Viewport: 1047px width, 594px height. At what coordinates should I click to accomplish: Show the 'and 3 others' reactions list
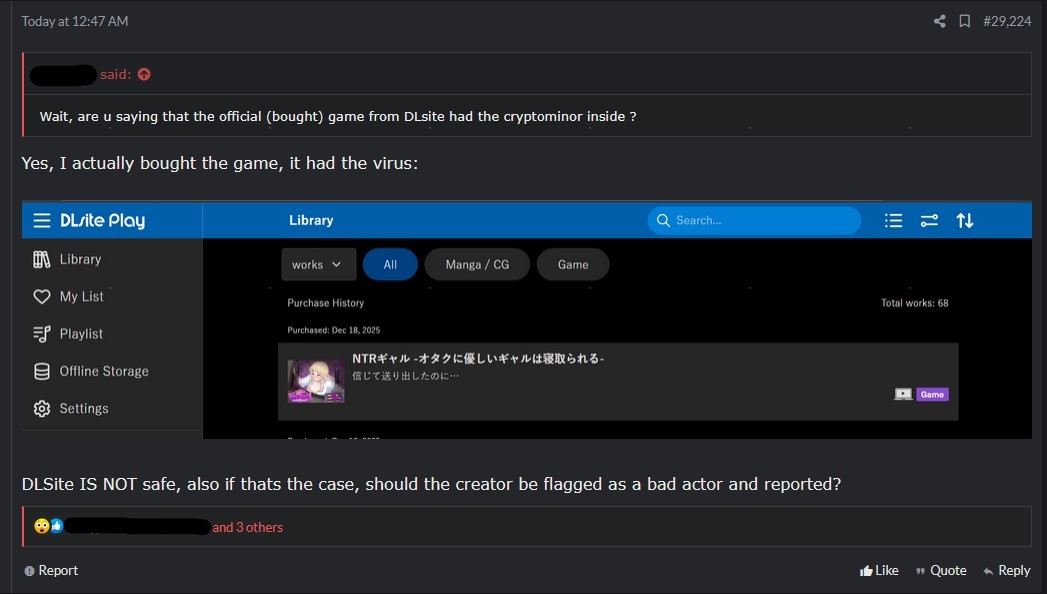(247, 527)
